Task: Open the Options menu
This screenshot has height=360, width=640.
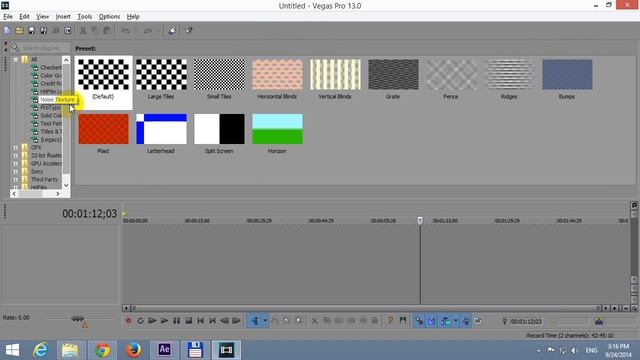Action: point(109,17)
